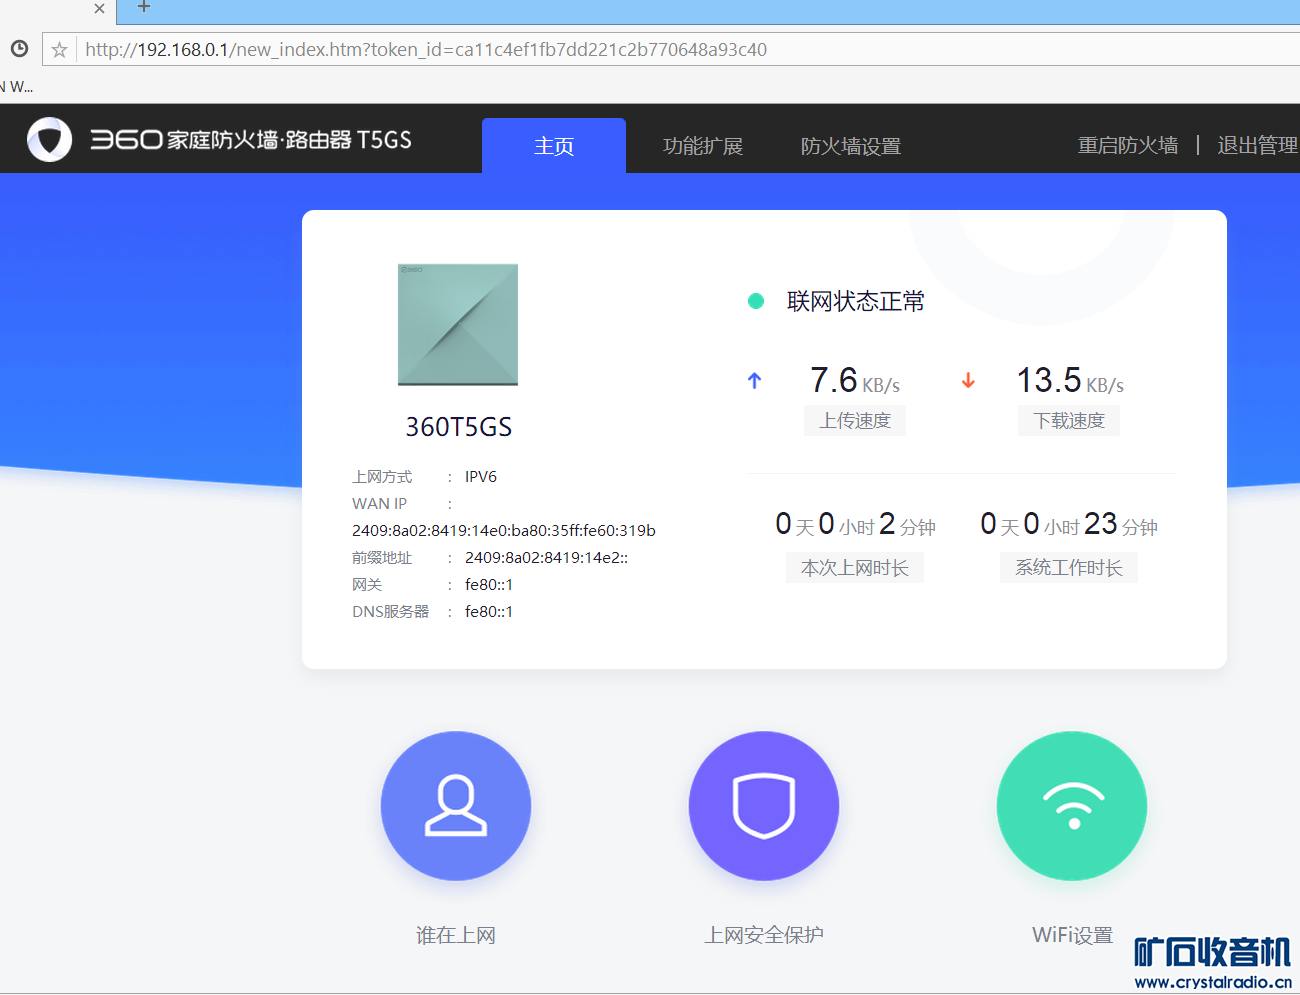
Task: Click the 360家庭防火墙·路由器 T5GS title
Action: click(x=251, y=140)
